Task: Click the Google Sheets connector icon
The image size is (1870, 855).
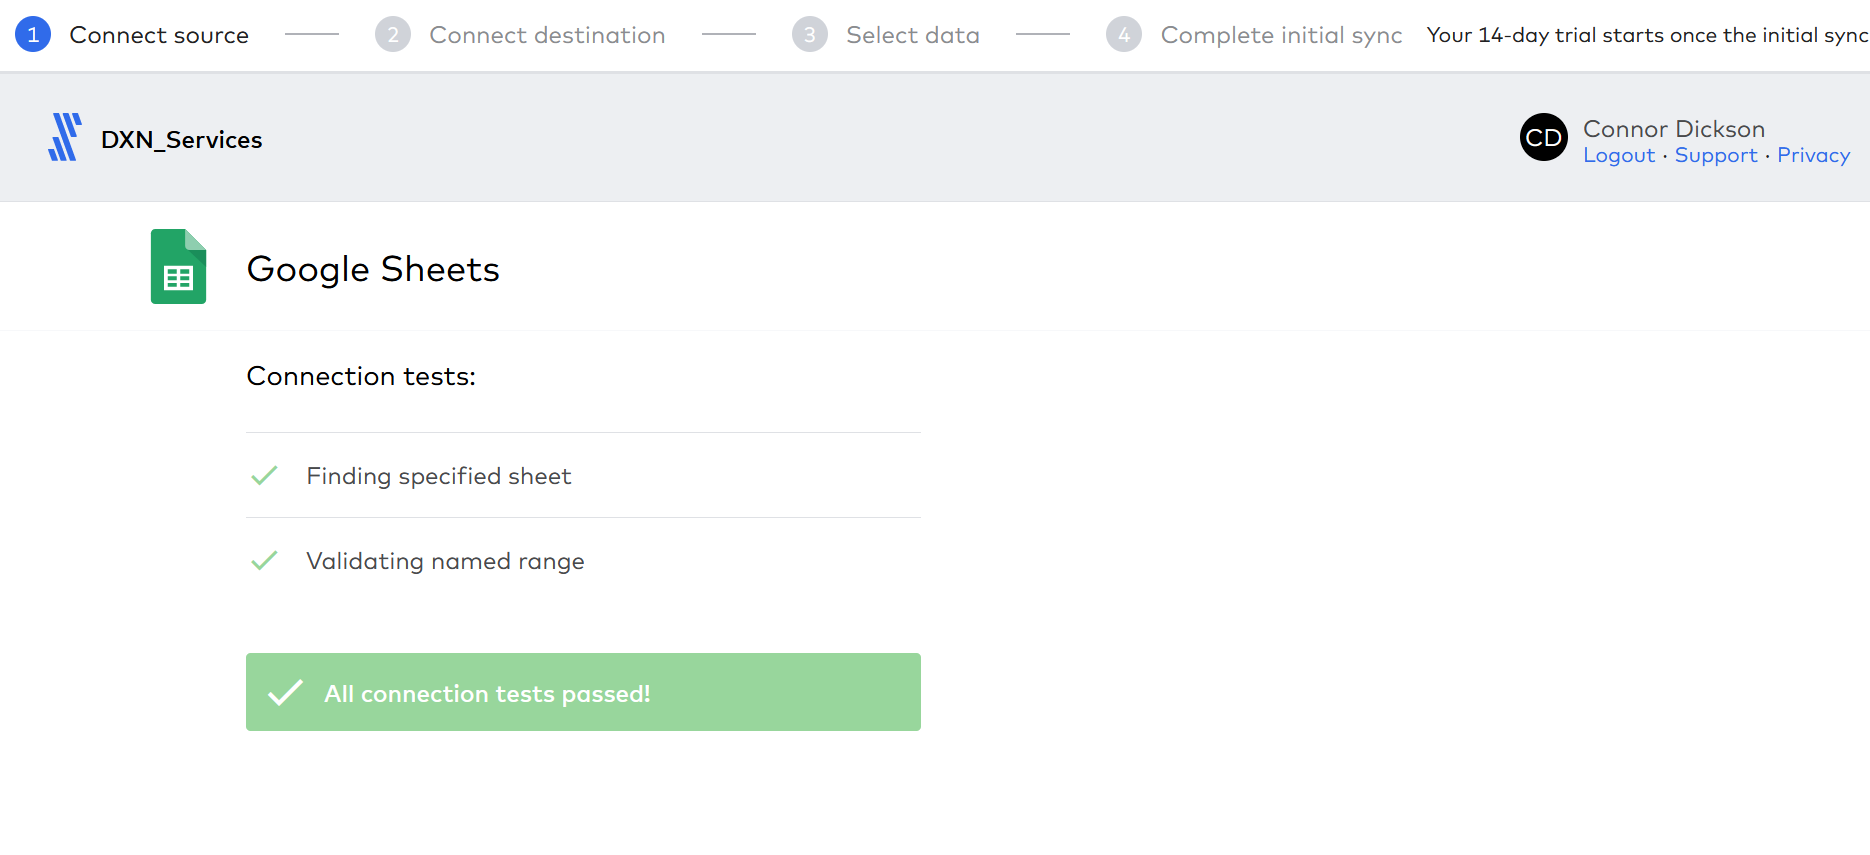Action: click(x=178, y=266)
